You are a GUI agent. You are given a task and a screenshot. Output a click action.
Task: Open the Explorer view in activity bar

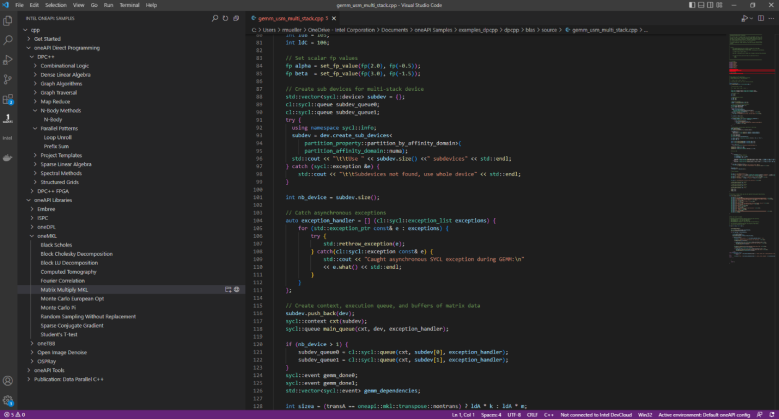tap(8, 21)
